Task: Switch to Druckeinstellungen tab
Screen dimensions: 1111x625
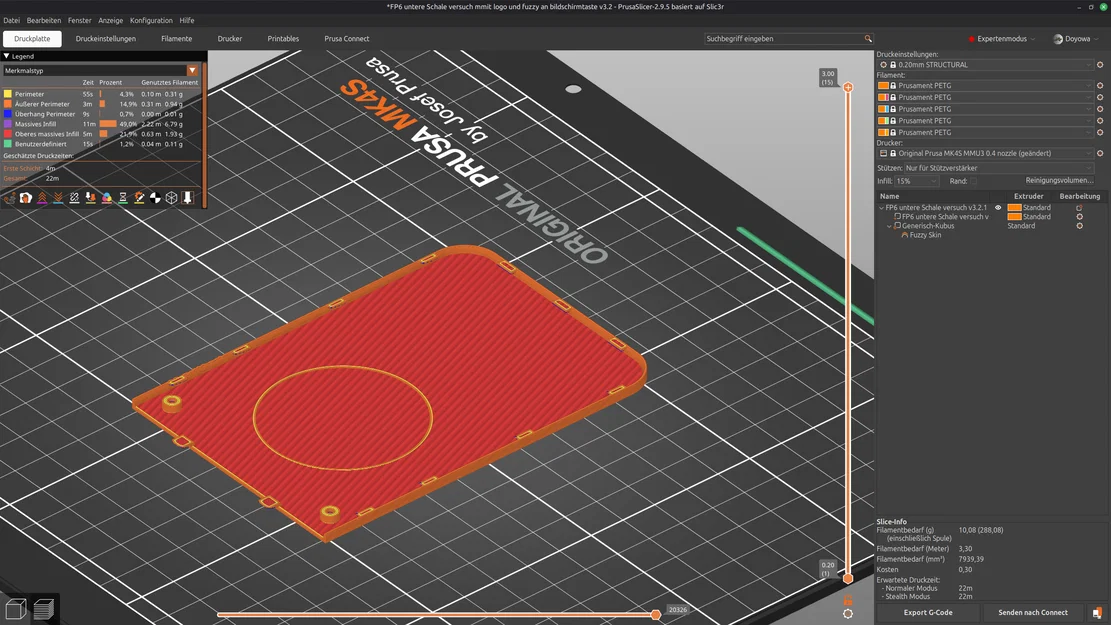Action: coord(106,39)
